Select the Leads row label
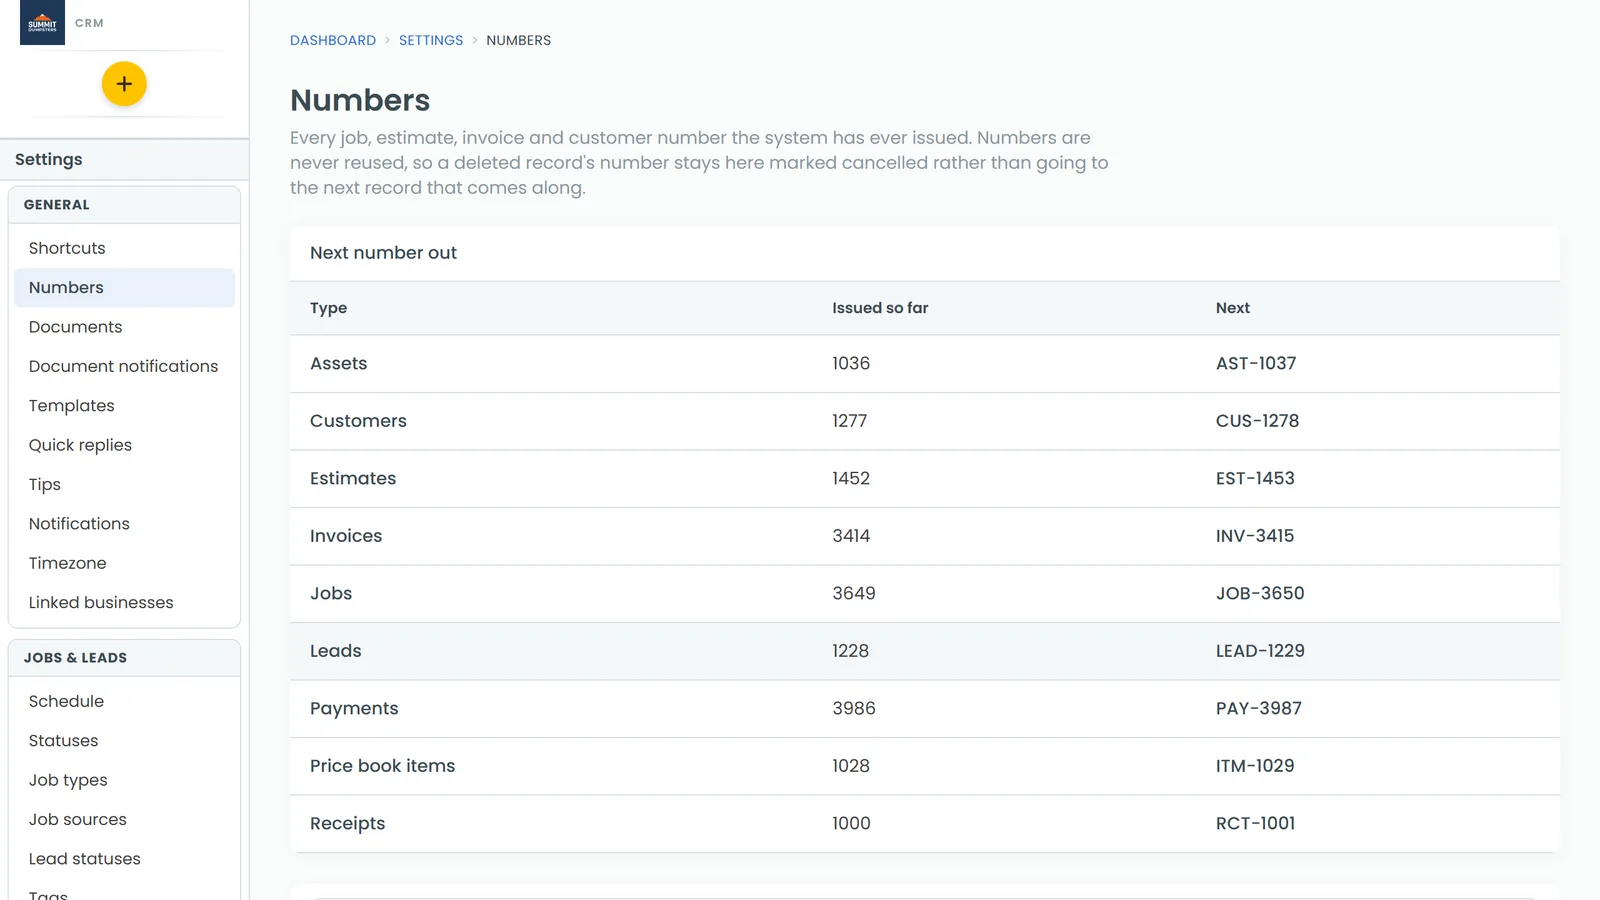1600x900 pixels. point(335,651)
